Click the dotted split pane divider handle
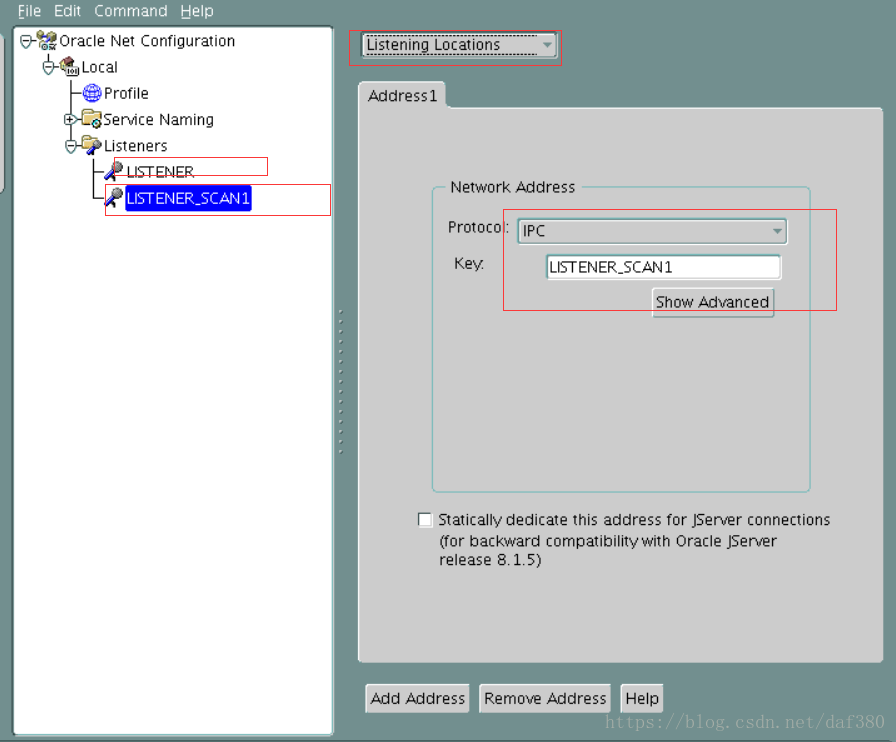This screenshot has width=896, height=742. (x=341, y=382)
